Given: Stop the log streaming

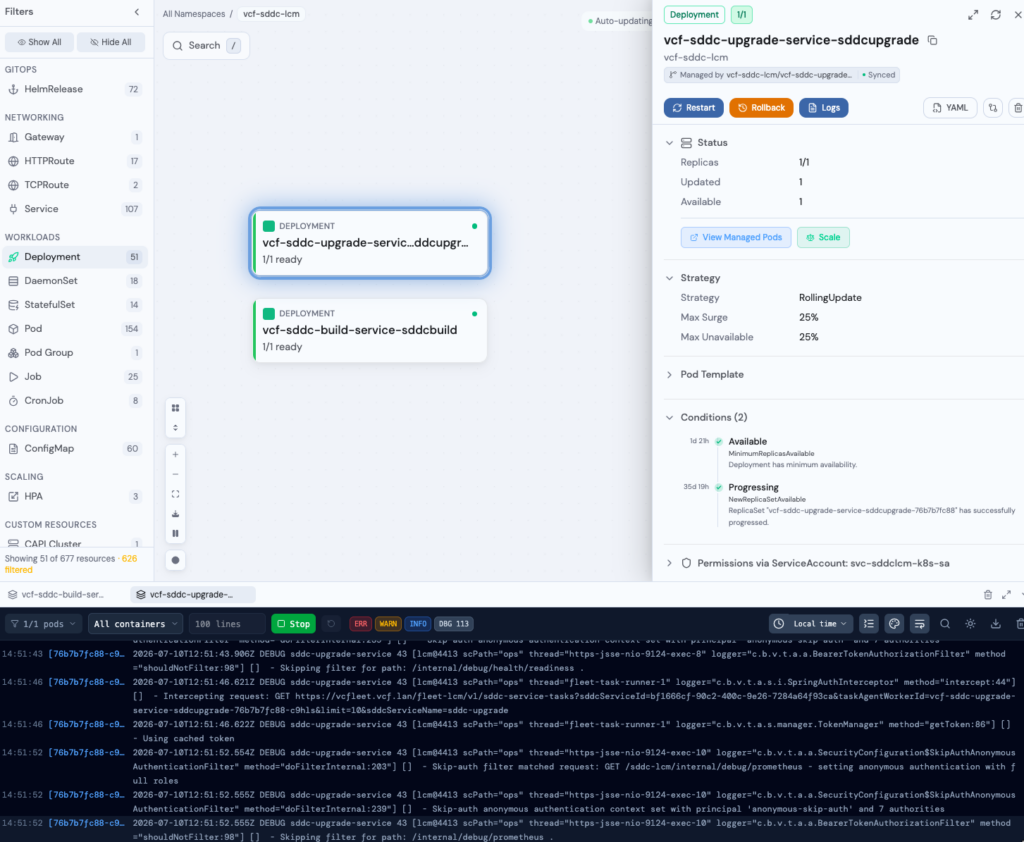Looking at the screenshot, I should 293,624.
